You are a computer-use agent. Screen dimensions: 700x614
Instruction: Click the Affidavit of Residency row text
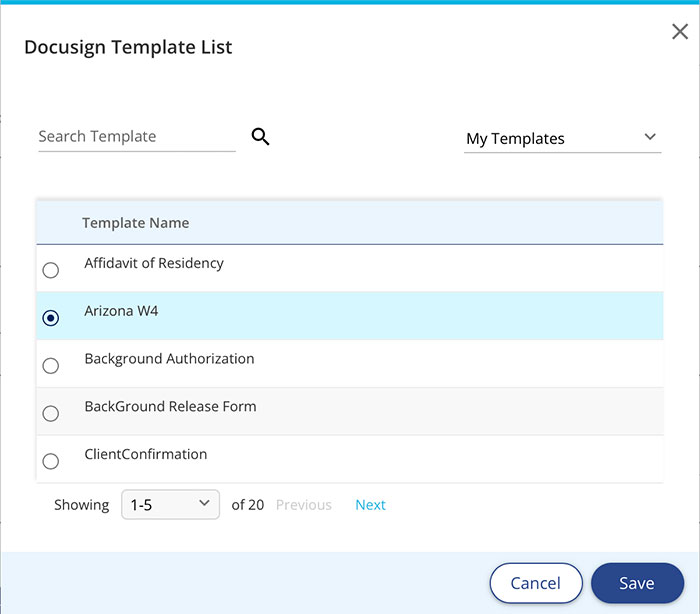point(154,263)
